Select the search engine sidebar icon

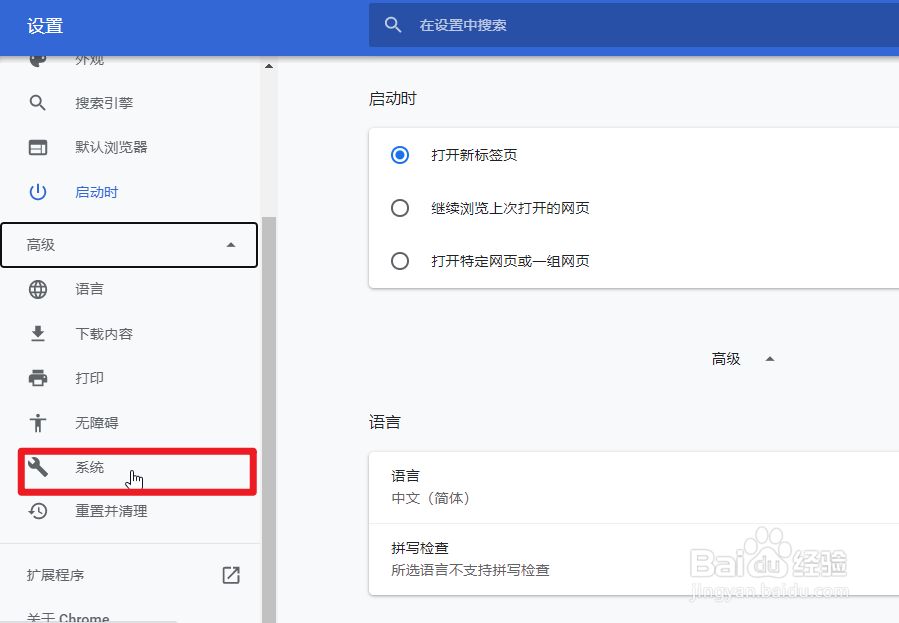pos(37,102)
